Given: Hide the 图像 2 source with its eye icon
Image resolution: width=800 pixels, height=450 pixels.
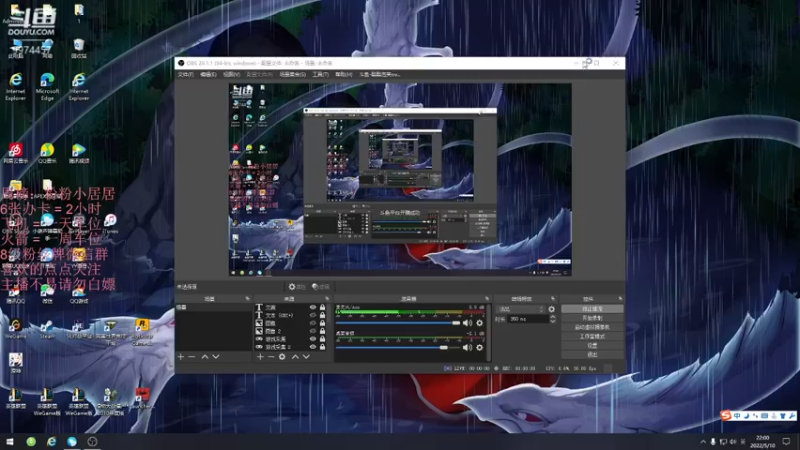Looking at the screenshot, I should (313, 331).
